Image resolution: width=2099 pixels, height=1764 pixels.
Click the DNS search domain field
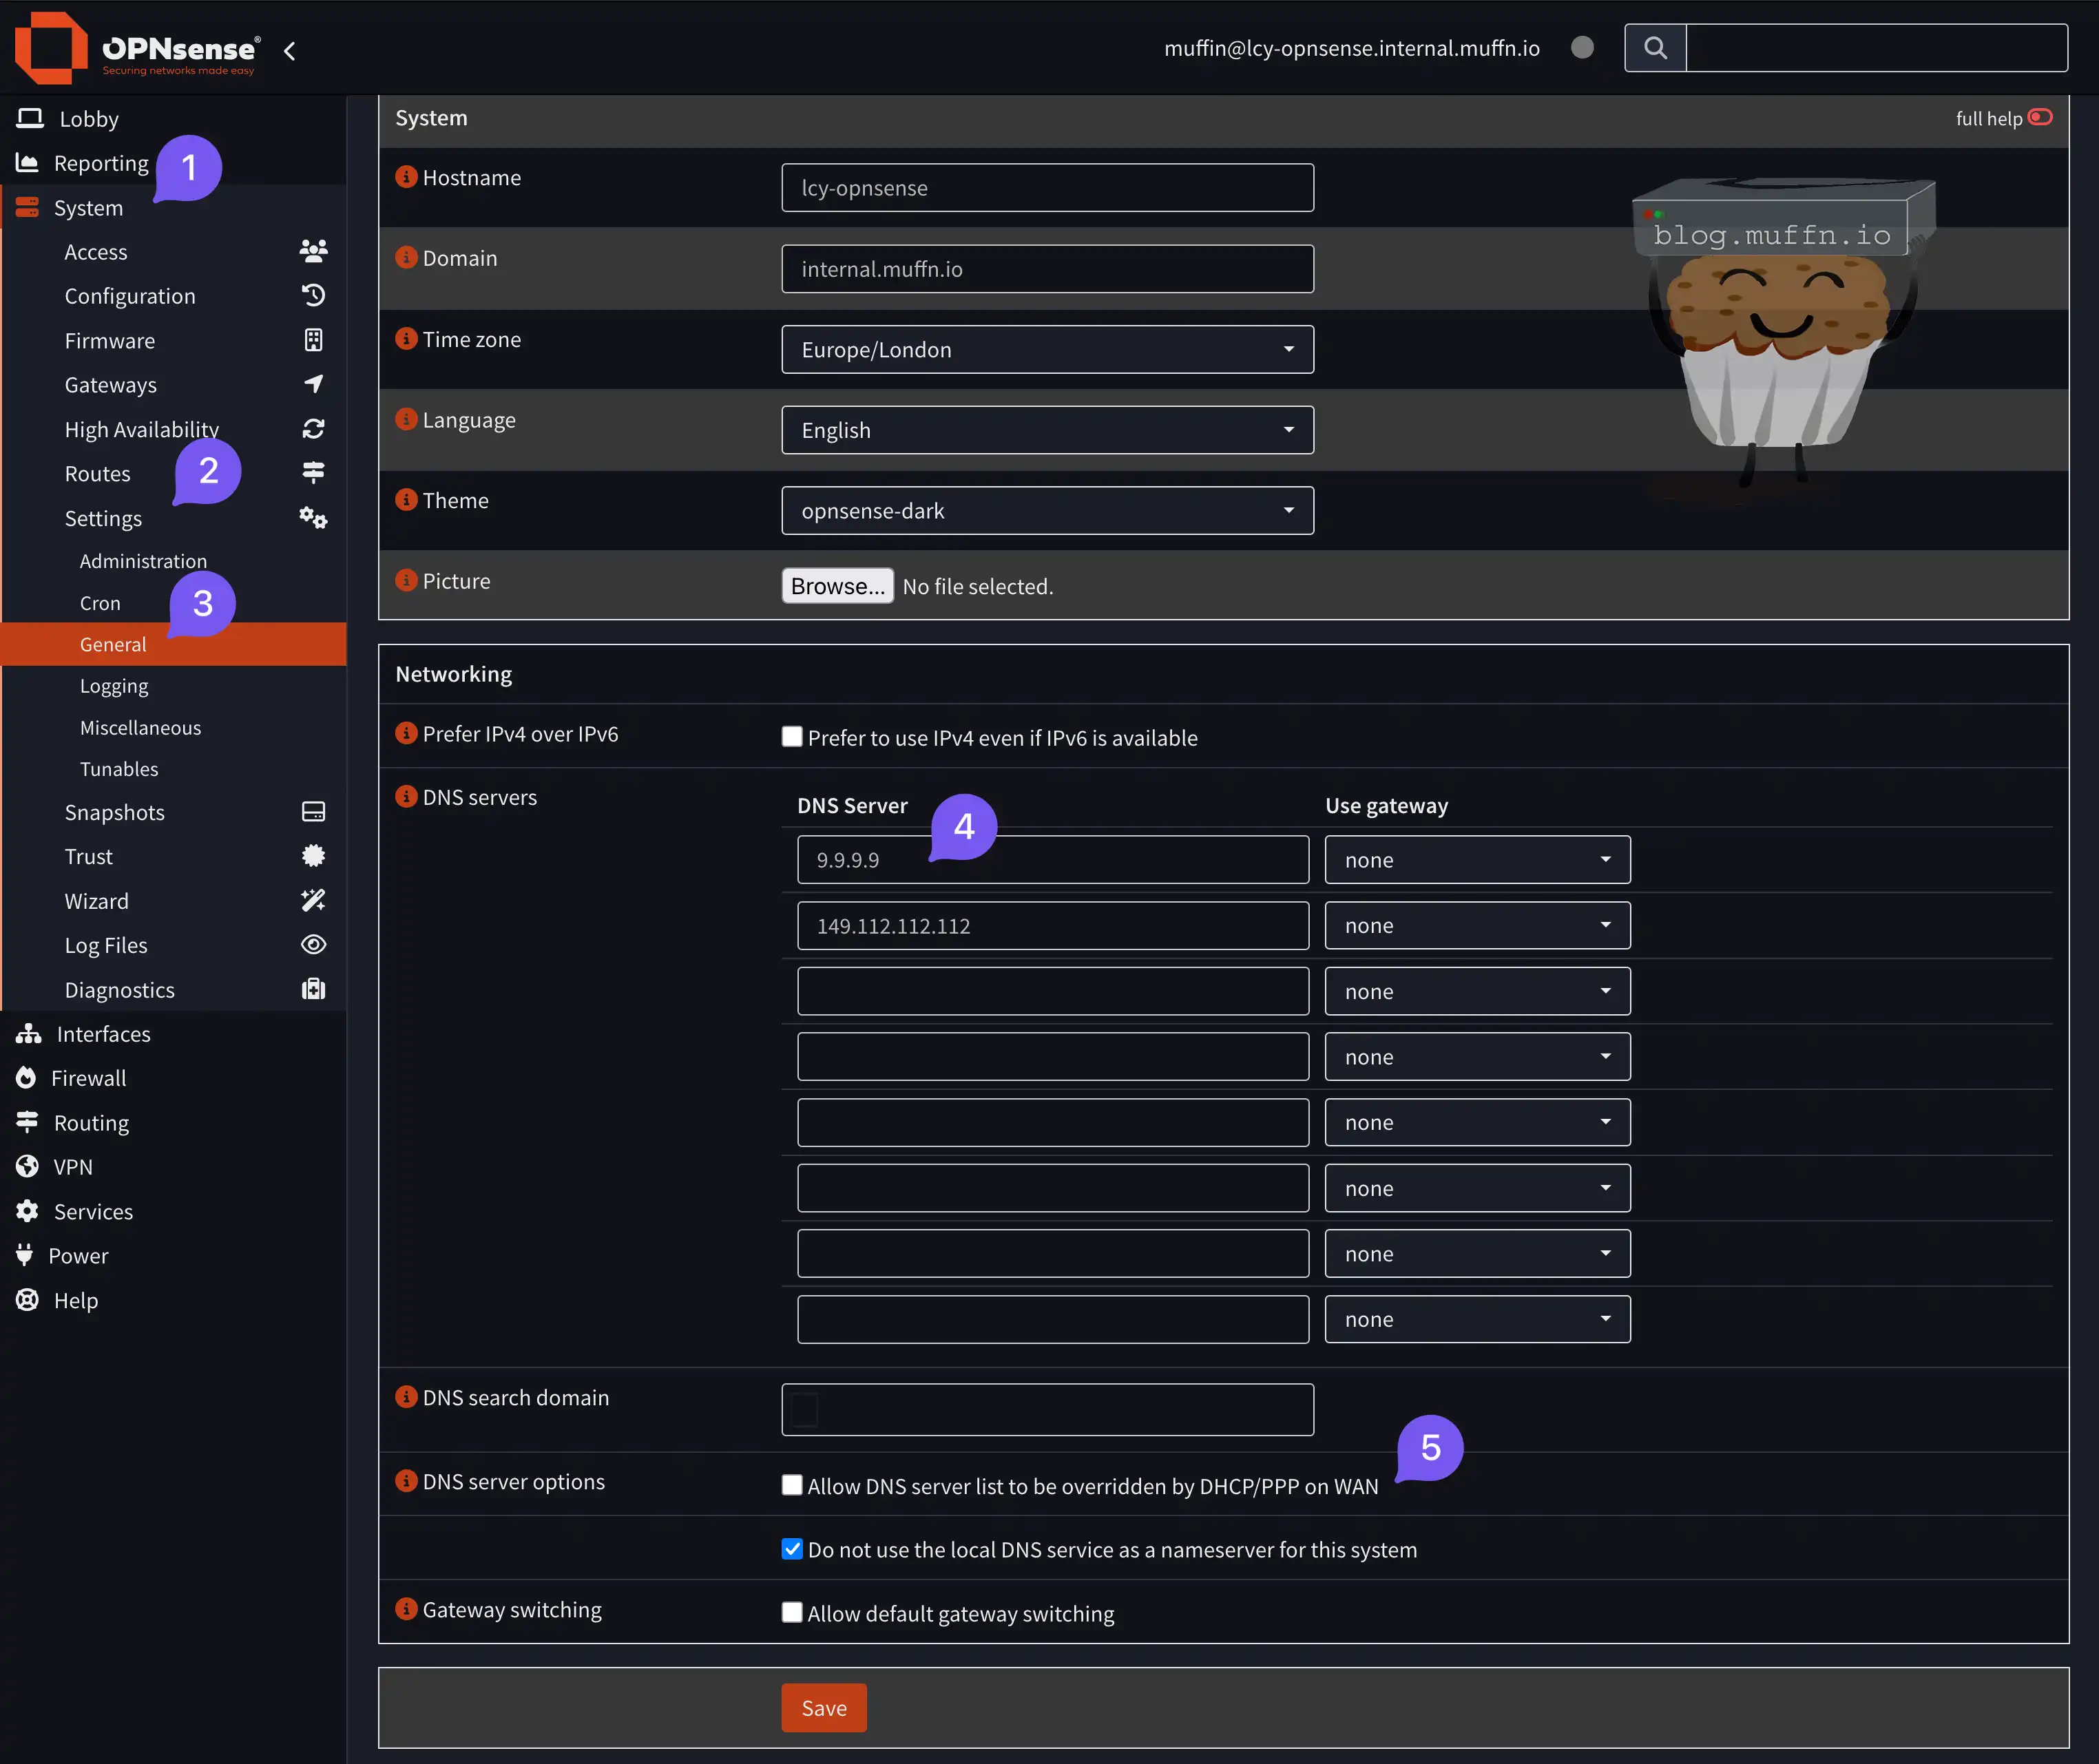pos(1047,1410)
